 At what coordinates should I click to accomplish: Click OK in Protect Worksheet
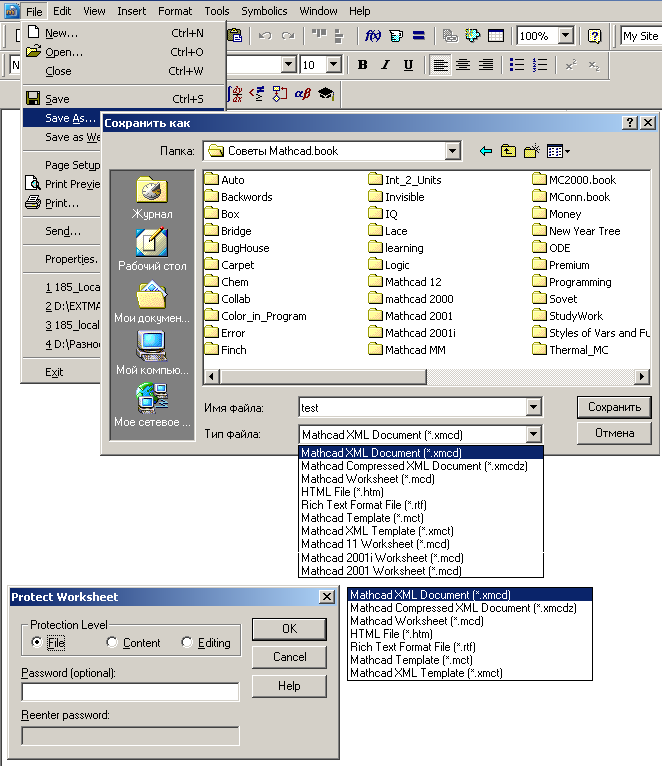tap(289, 629)
